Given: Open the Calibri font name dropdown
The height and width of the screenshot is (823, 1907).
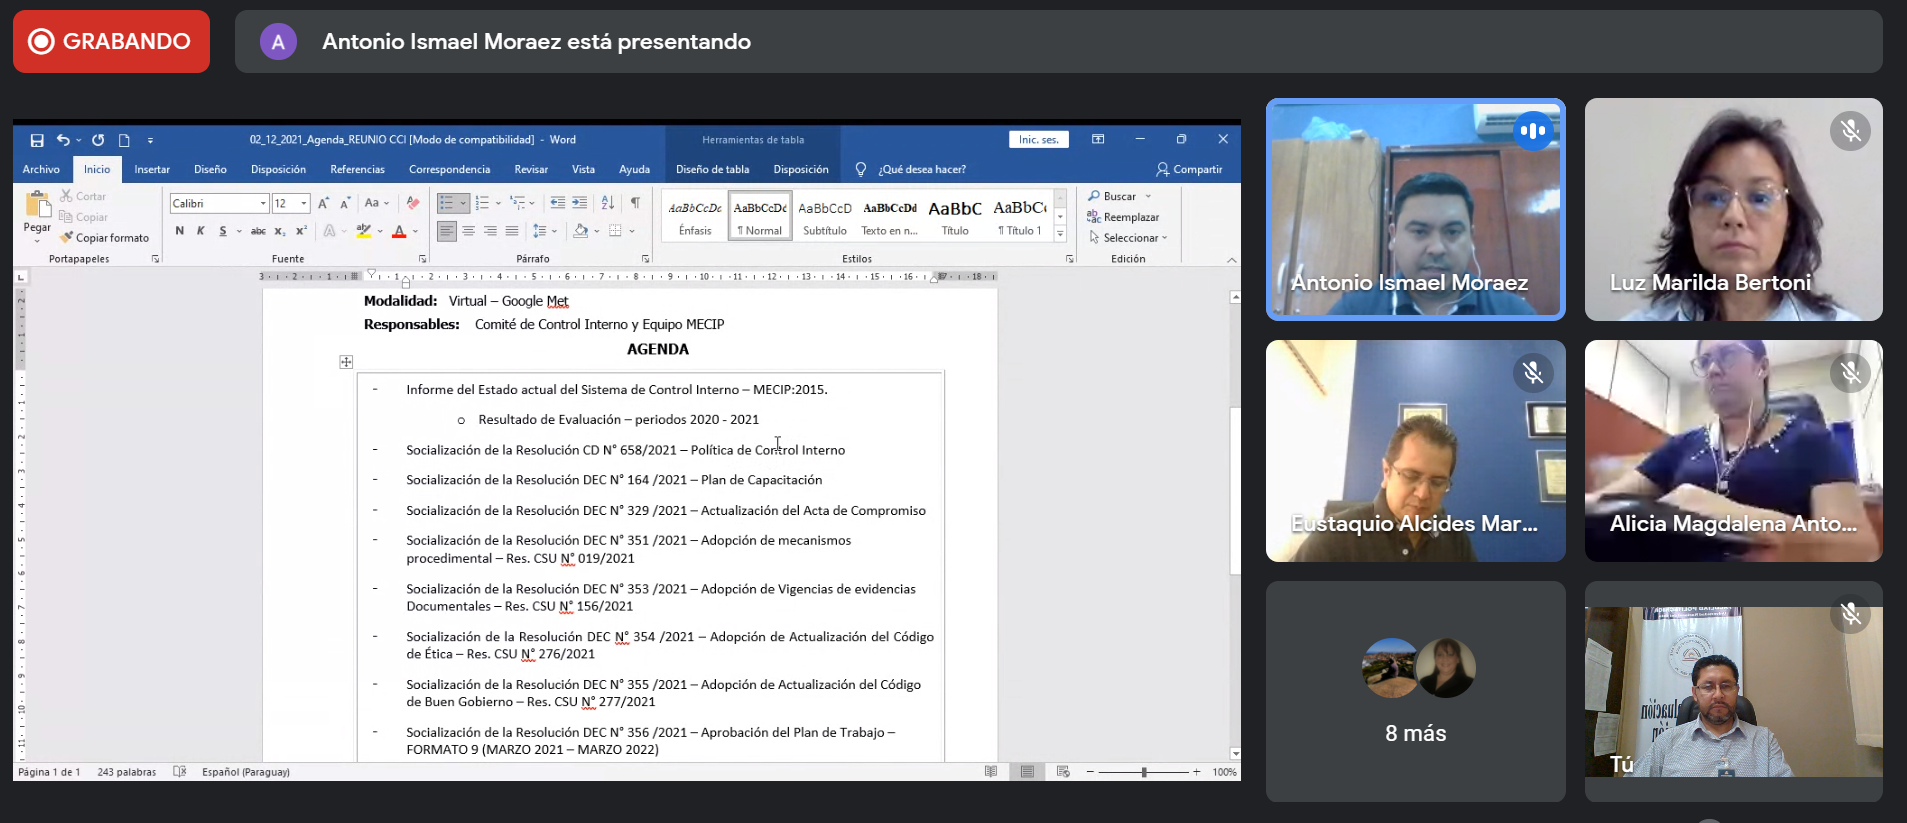Looking at the screenshot, I should 263,203.
